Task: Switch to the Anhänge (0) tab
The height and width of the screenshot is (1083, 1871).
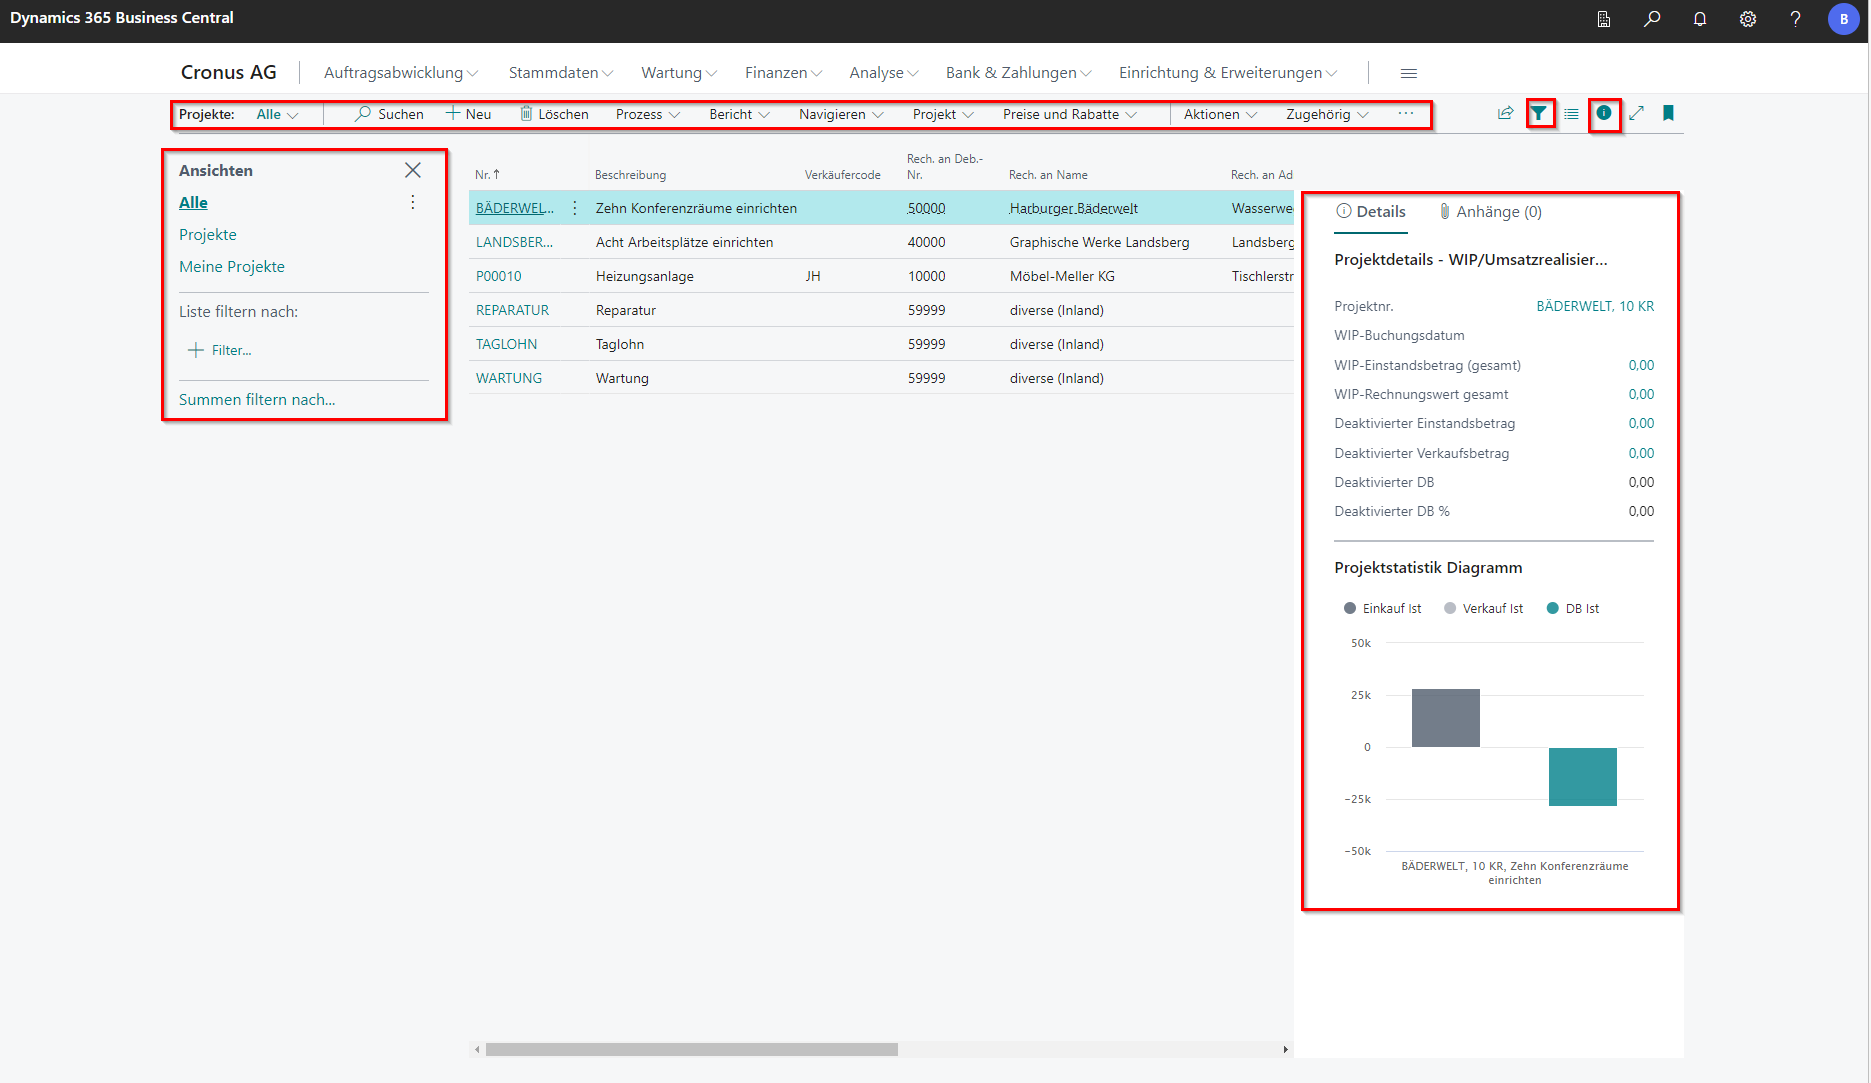Action: point(1490,212)
